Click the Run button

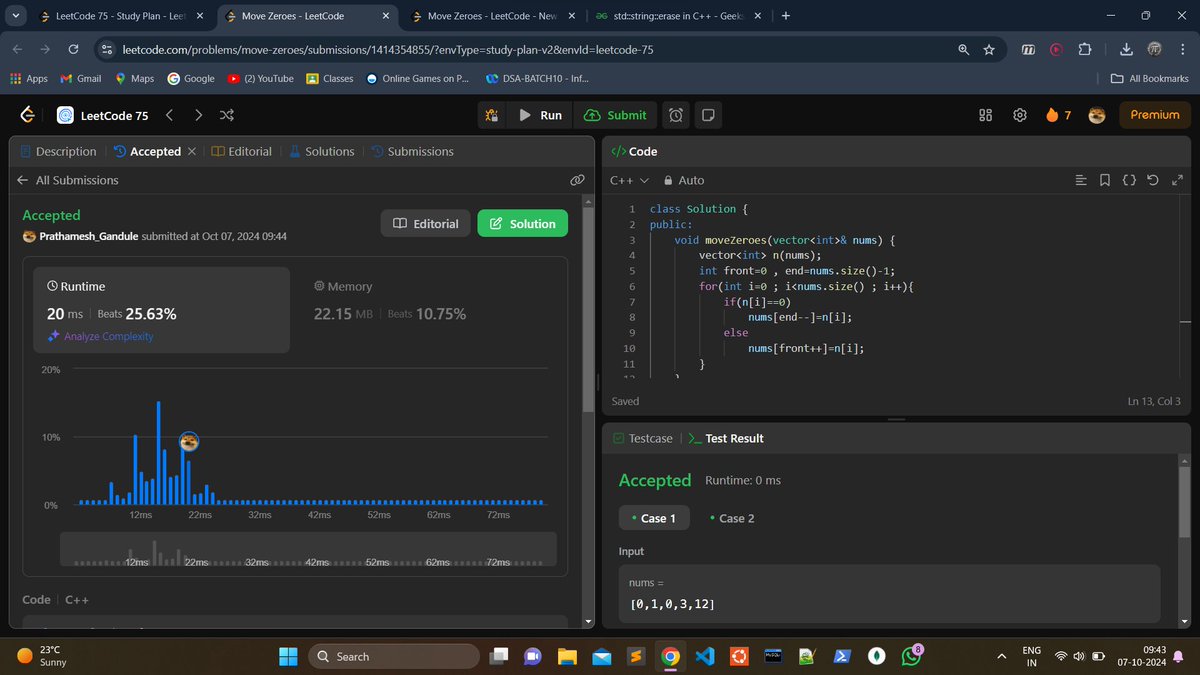(540, 115)
